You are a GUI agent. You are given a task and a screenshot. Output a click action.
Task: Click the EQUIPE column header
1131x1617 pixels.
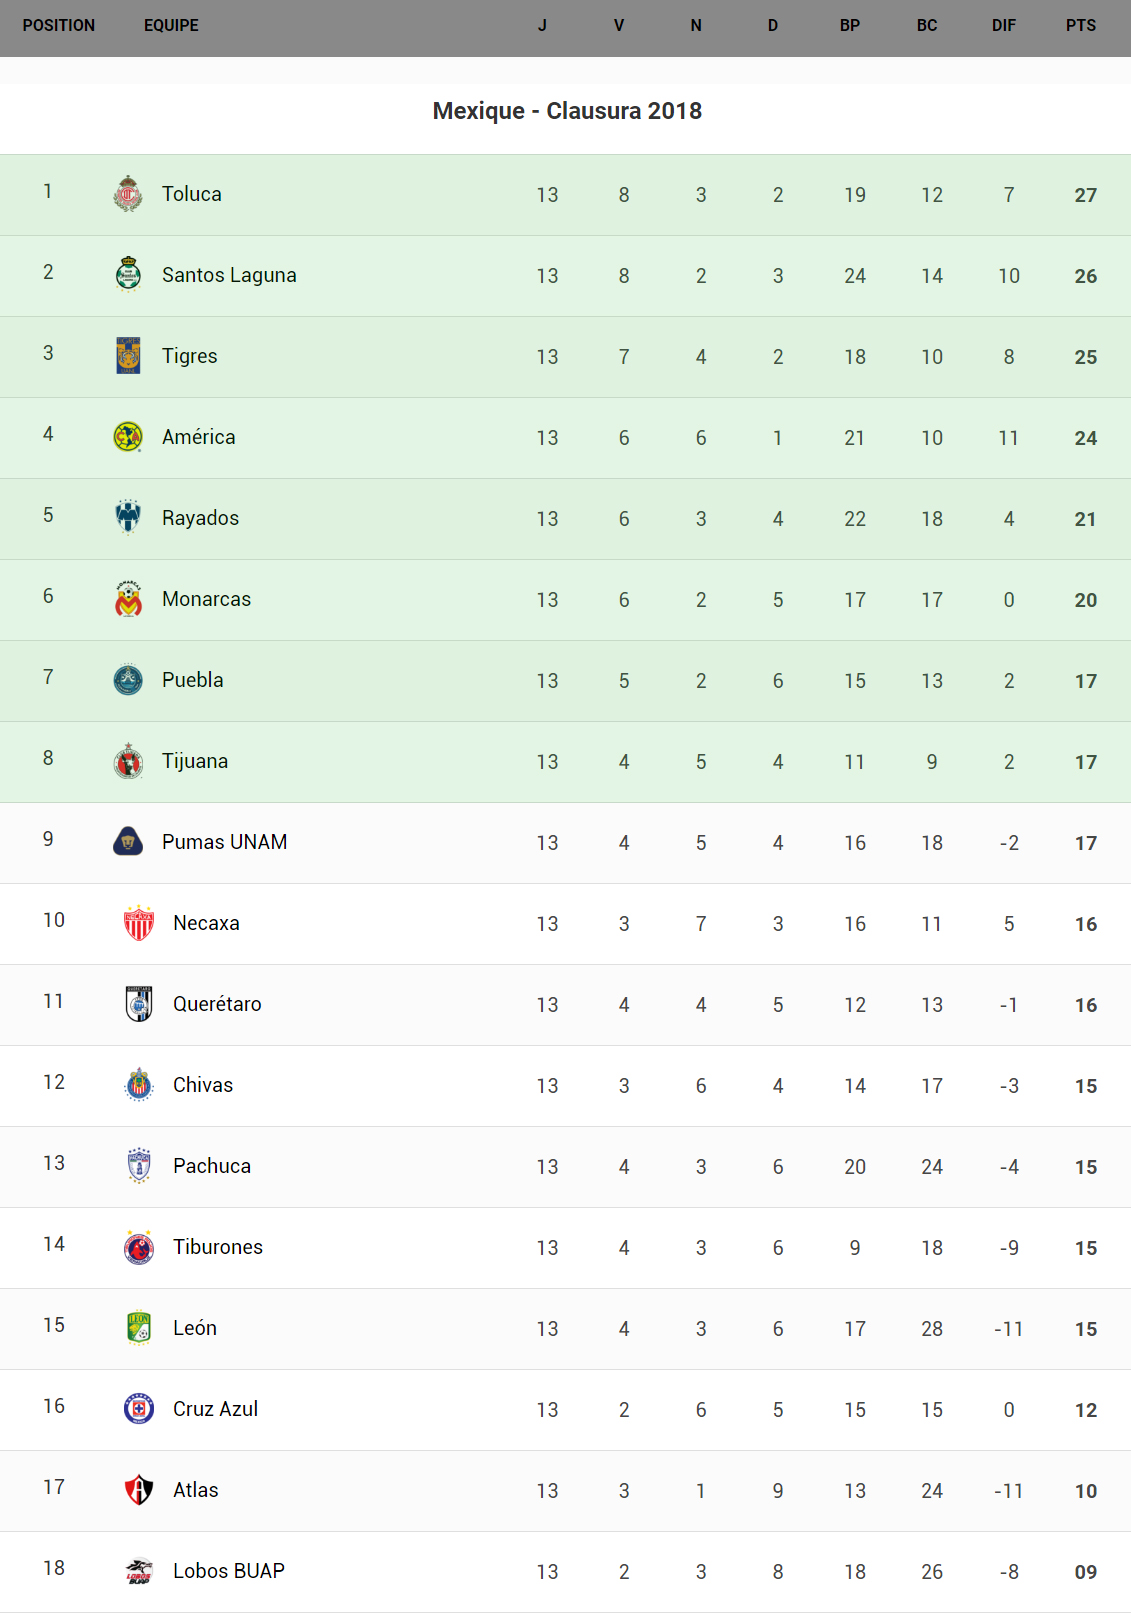point(171,26)
